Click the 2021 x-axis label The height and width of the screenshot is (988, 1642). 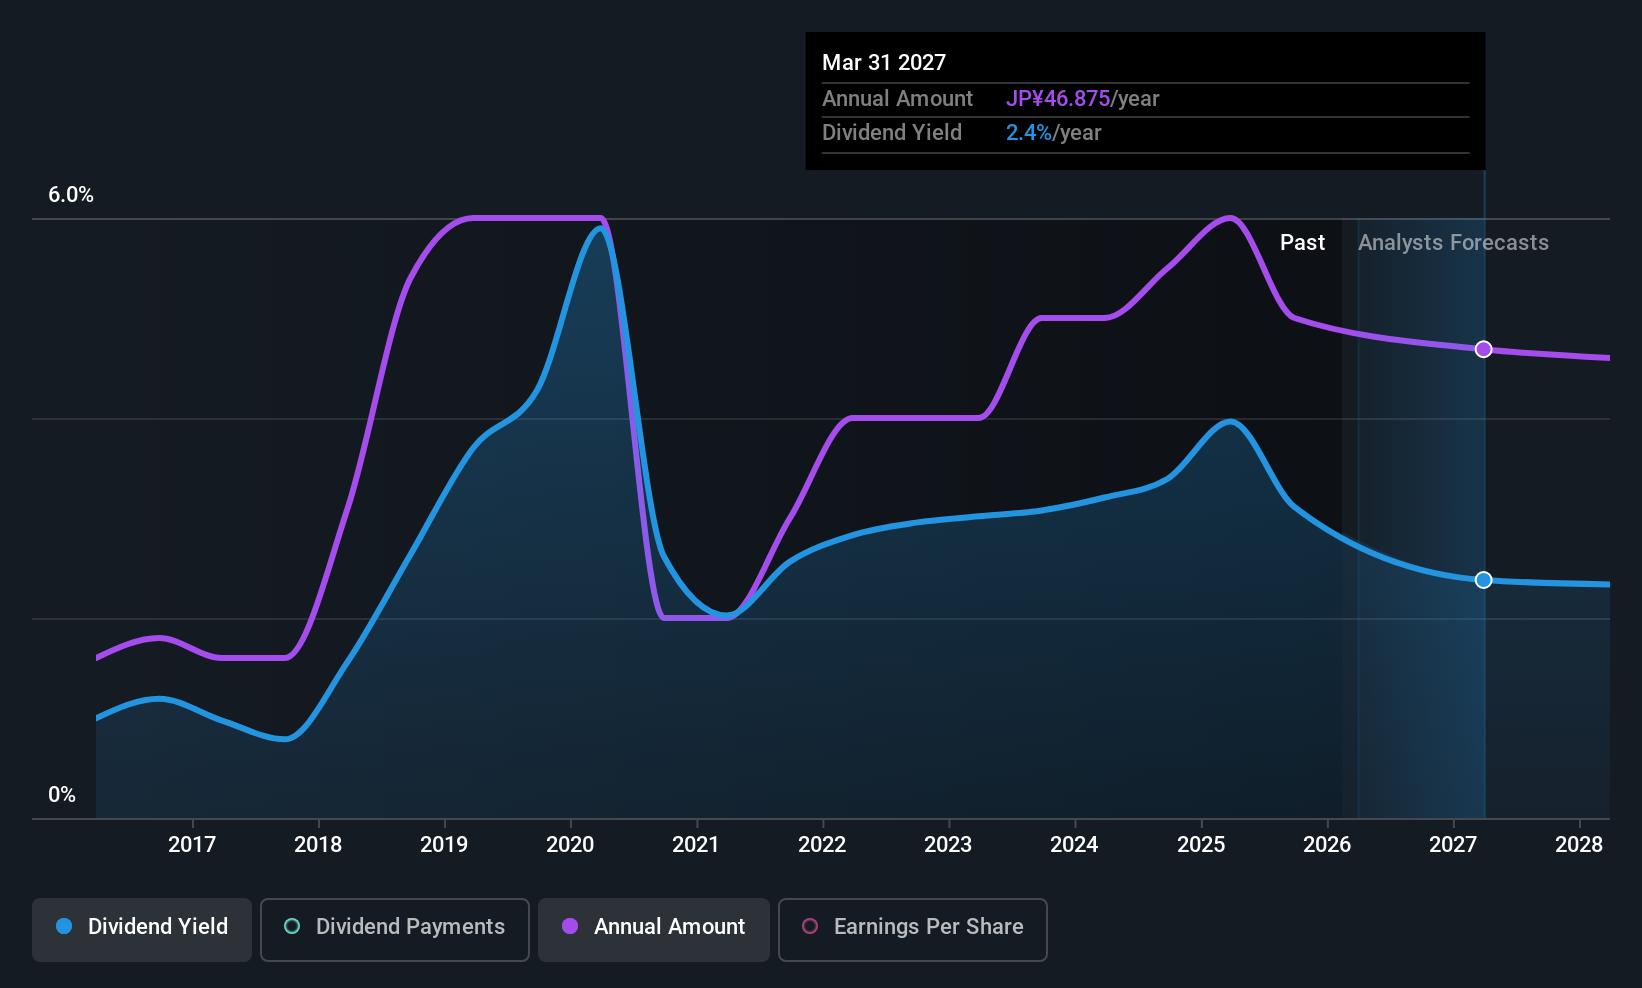pyautogui.click(x=696, y=845)
